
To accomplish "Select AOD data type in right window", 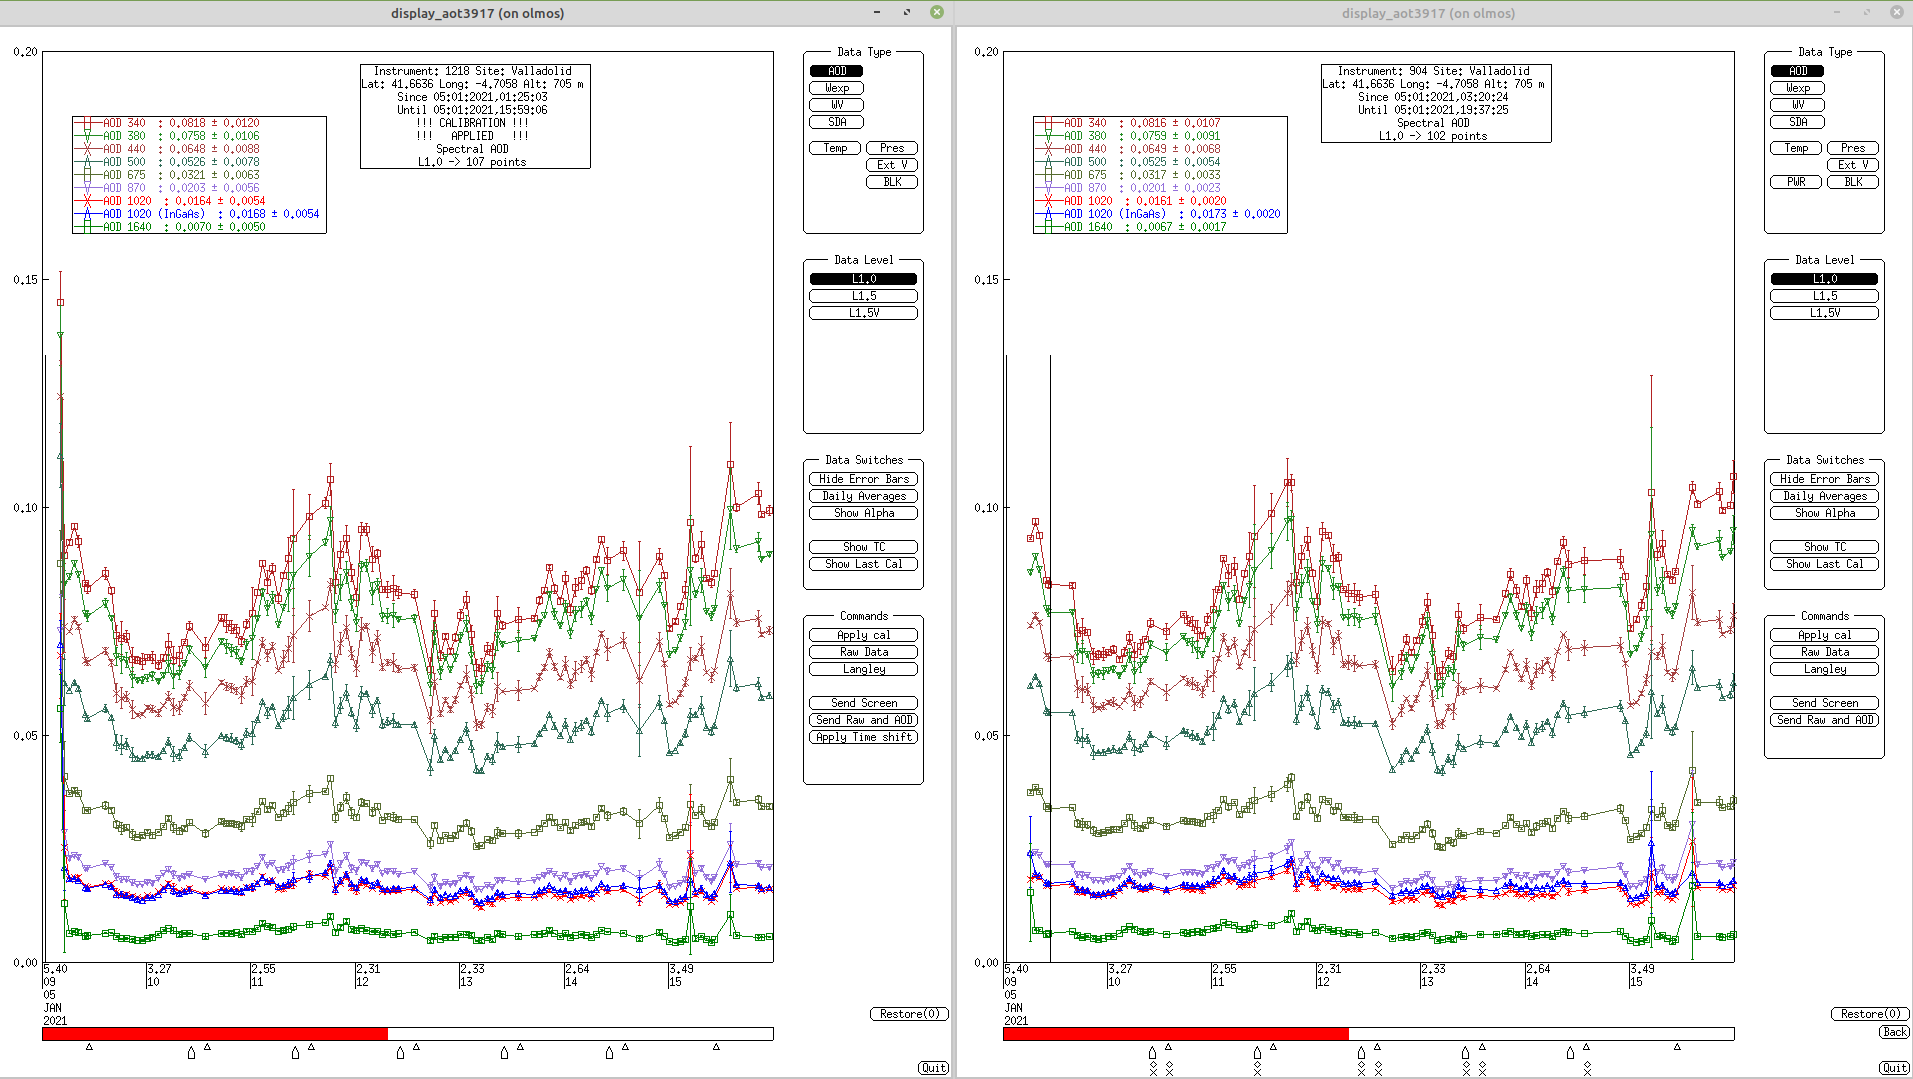I will 1797,71.
